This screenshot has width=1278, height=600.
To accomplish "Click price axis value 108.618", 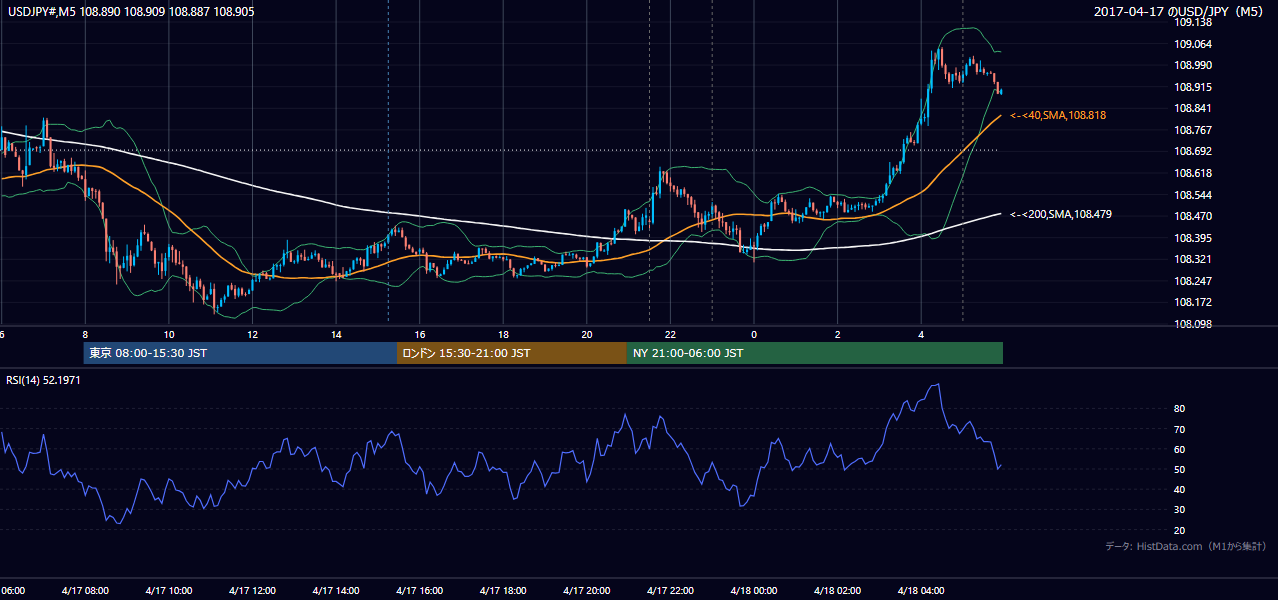I will pyautogui.click(x=1192, y=173).
